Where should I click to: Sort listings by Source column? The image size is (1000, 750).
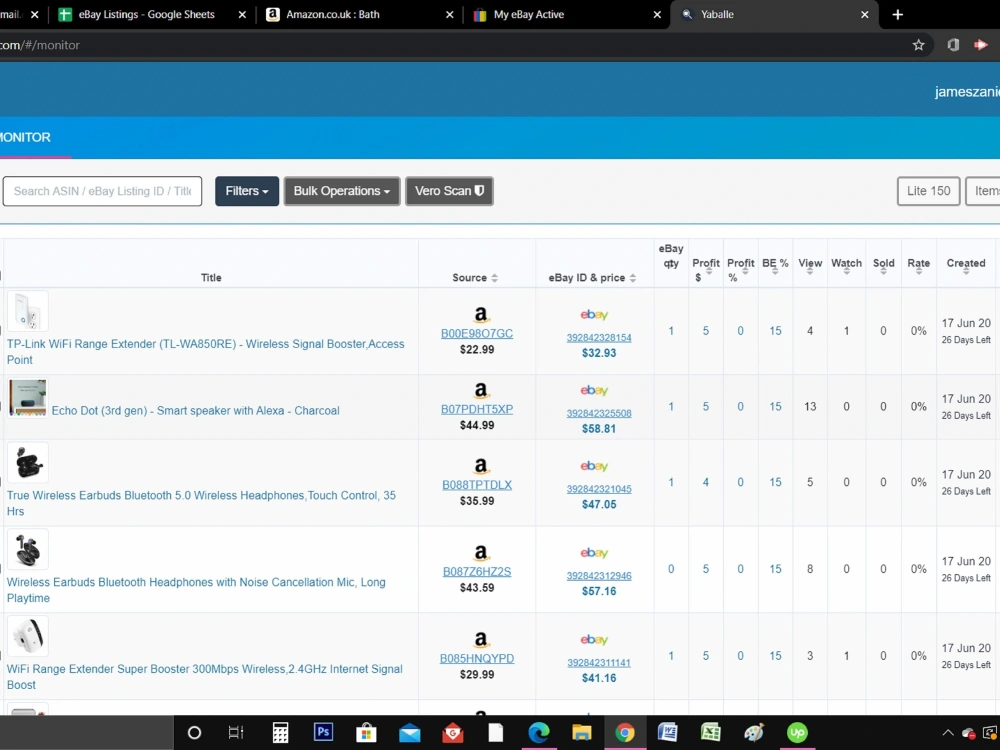coord(475,277)
